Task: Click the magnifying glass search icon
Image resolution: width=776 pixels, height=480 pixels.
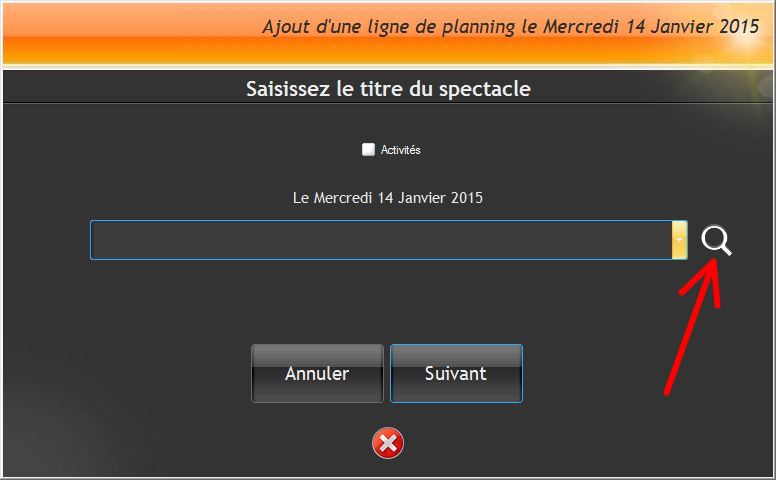Action: click(716, 240)
